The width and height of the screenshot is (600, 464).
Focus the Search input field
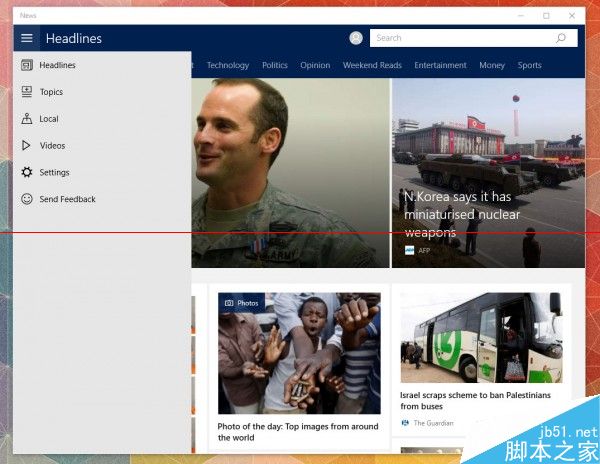pos(474,38)
